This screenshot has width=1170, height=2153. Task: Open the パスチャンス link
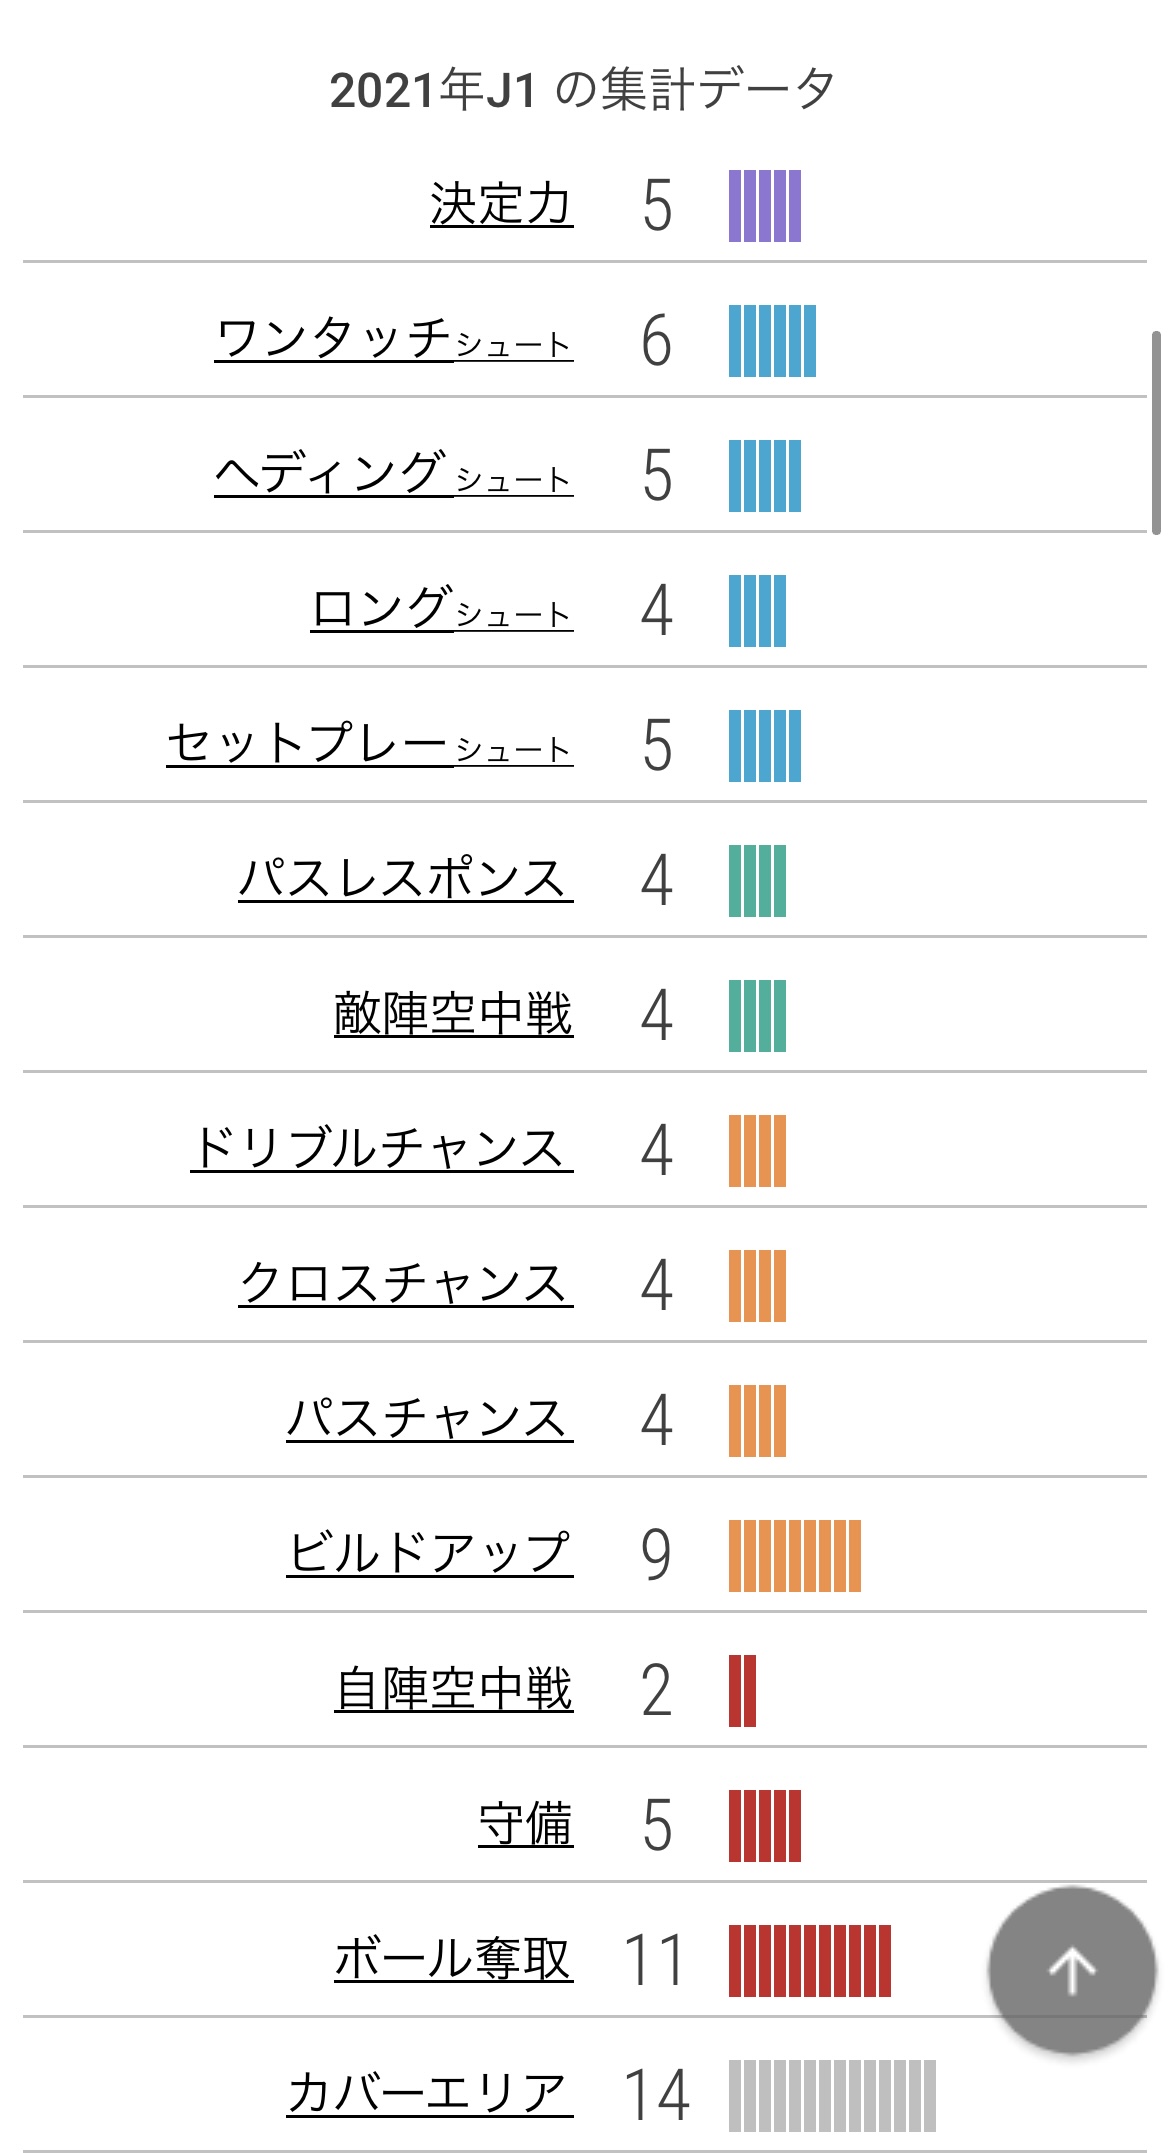[430, 1419]
